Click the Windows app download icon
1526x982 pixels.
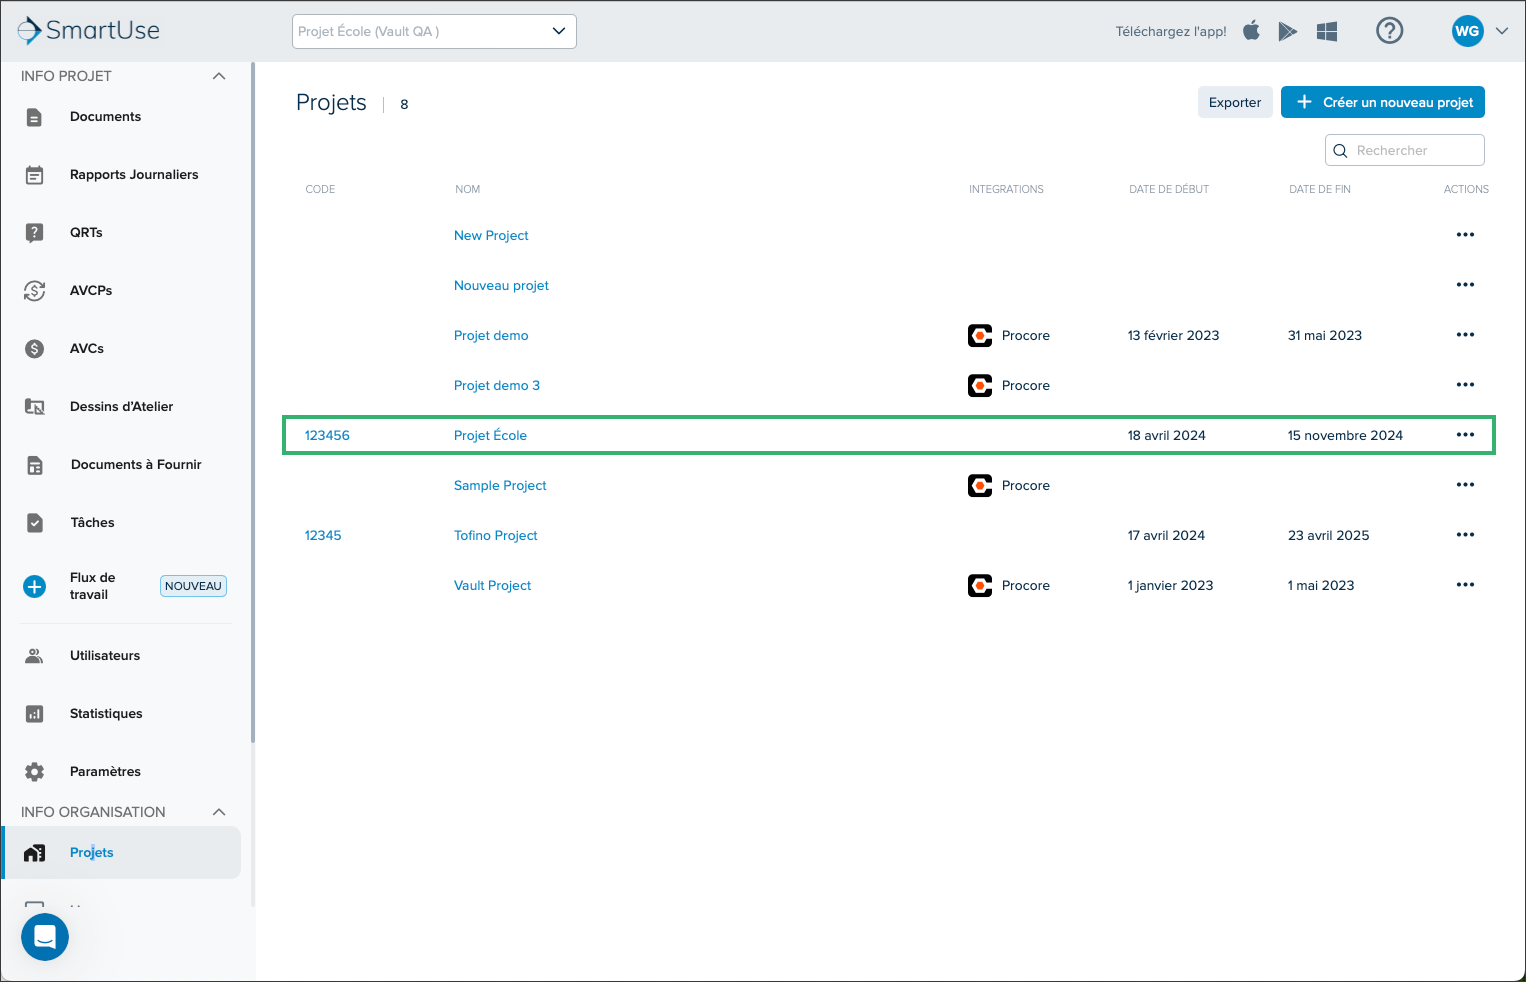point(1327,32)
